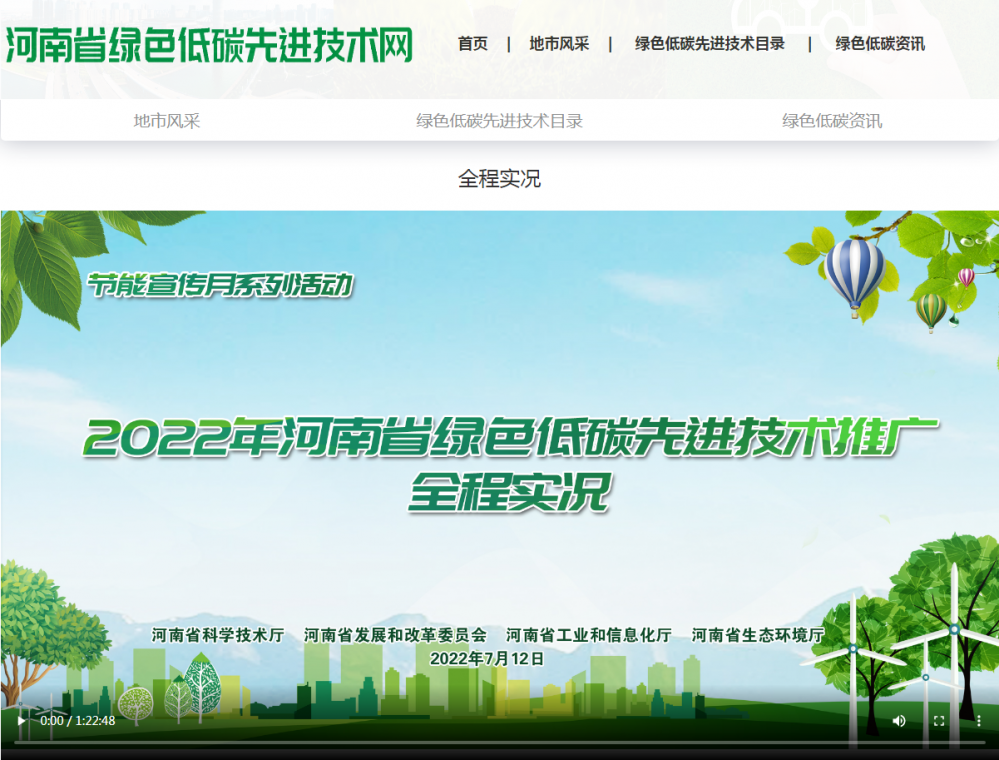Click the date 2022年7月12日 in video

(487, 659)
